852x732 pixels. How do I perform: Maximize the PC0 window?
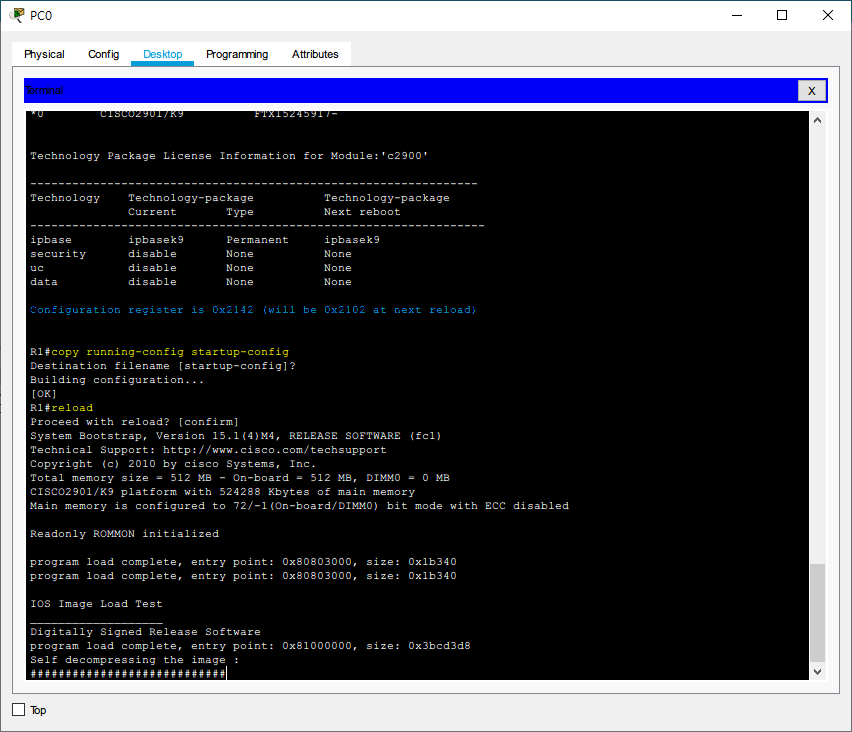(x=782, y=15)
